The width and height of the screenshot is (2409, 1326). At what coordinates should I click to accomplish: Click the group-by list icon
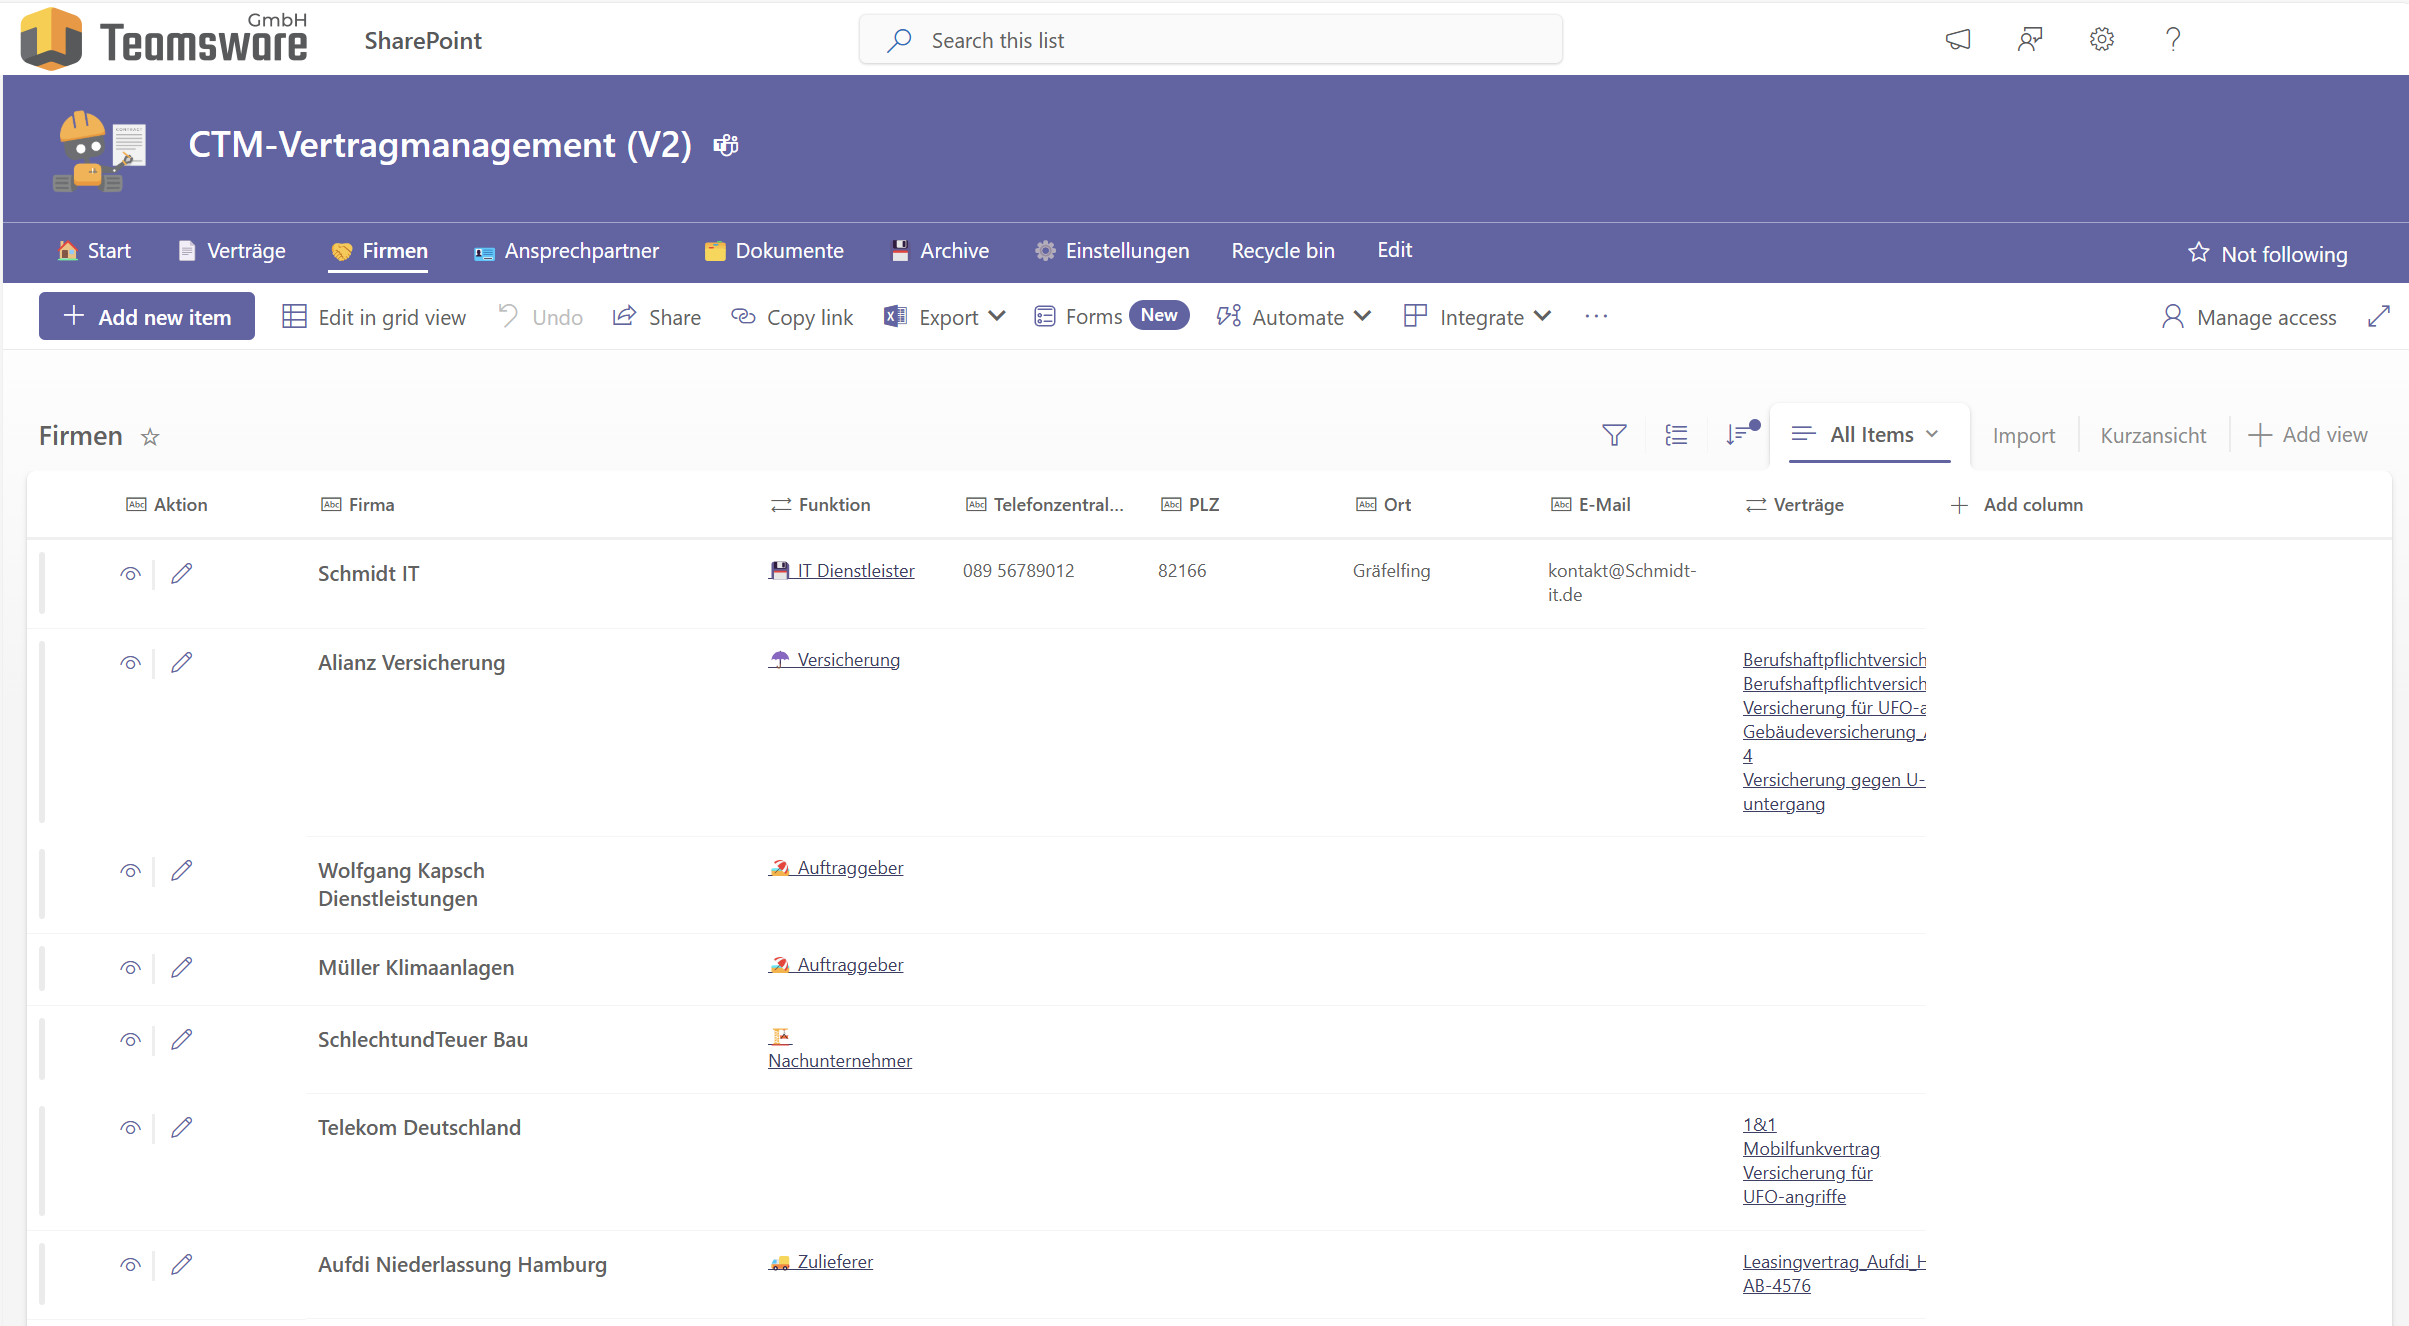tap(1676, 435)
